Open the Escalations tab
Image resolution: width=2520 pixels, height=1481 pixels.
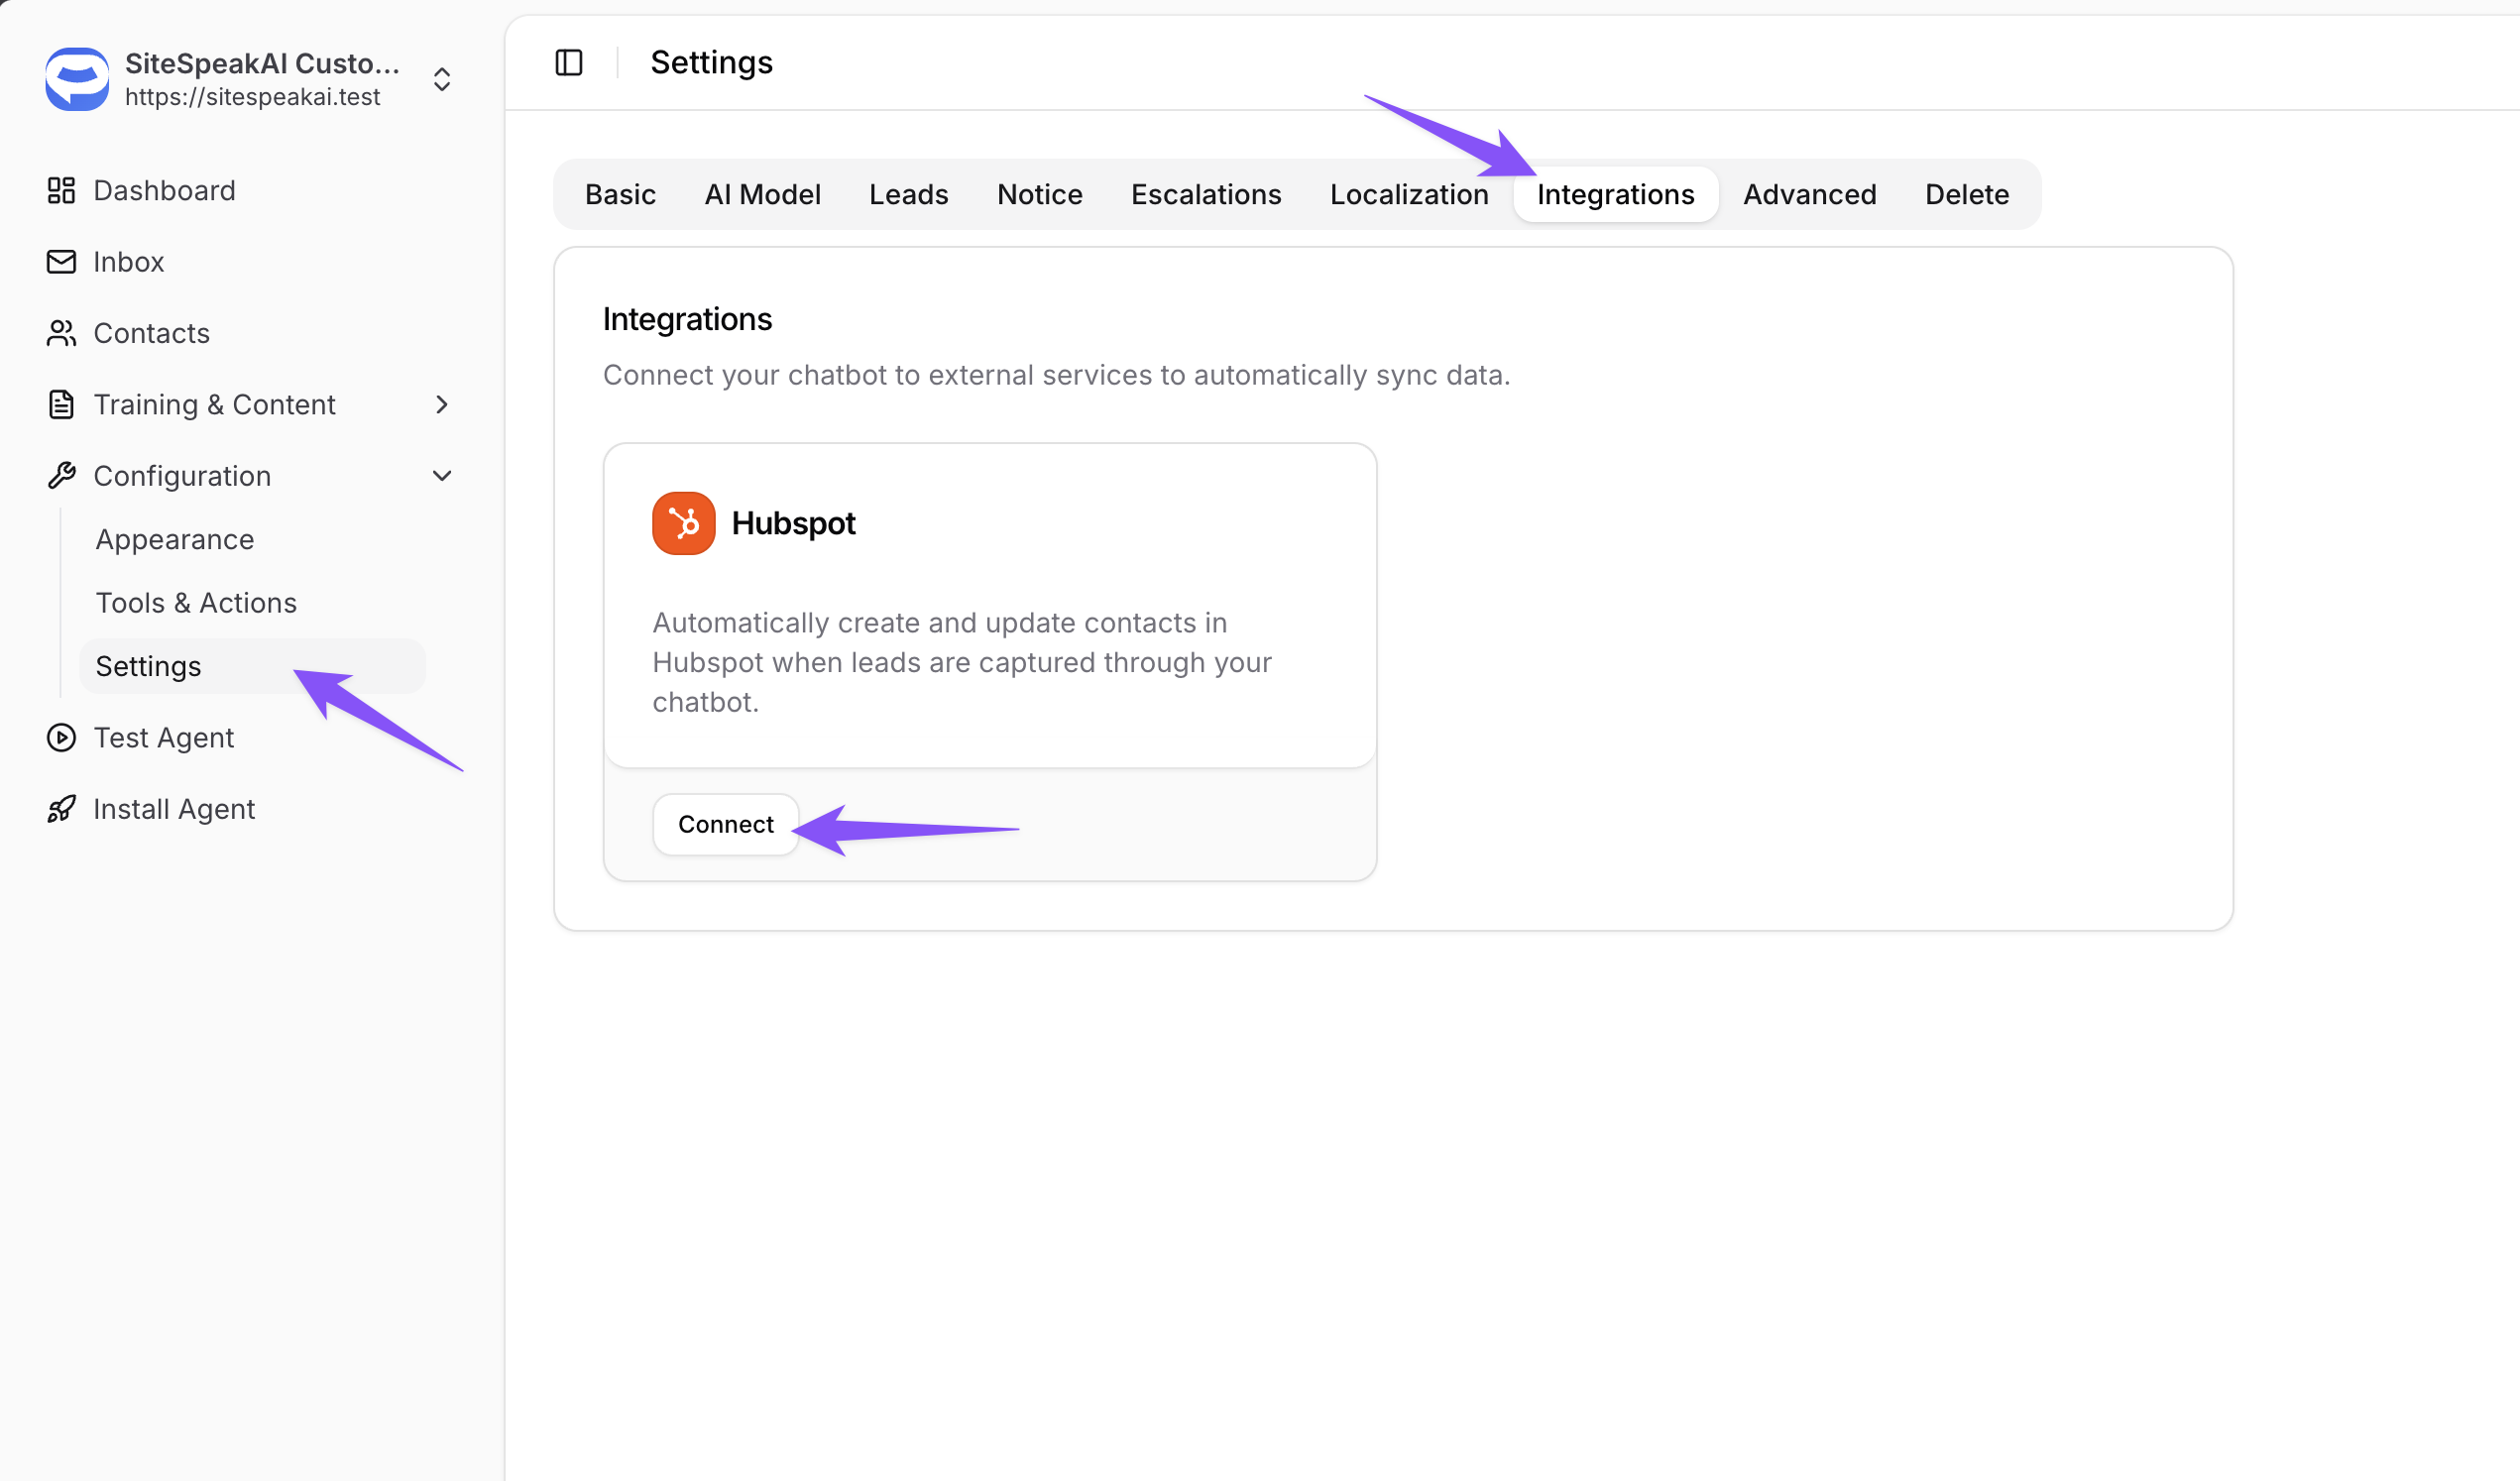coord(1205,194)
